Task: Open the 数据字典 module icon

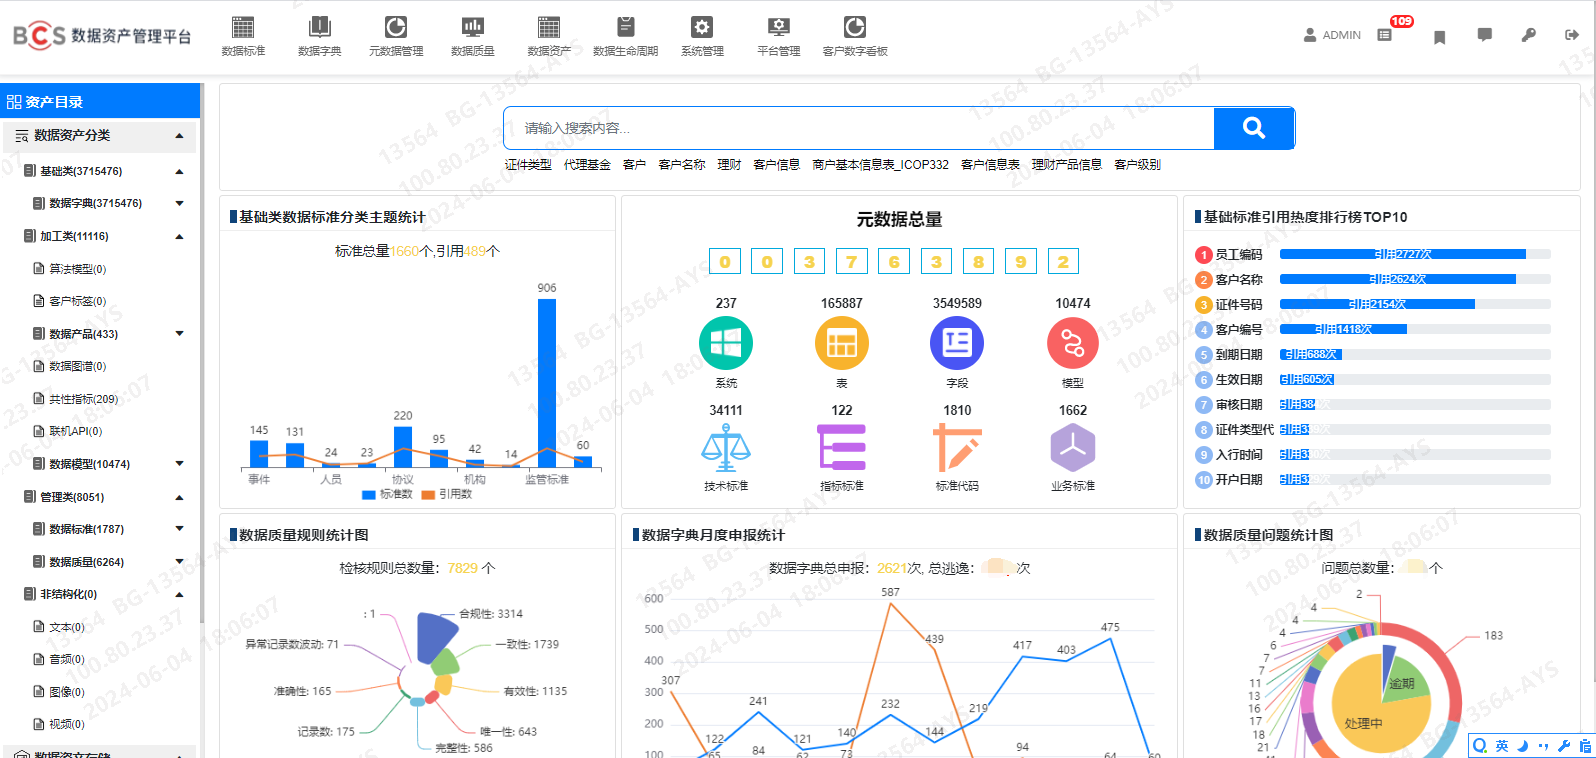Action: 320,27
